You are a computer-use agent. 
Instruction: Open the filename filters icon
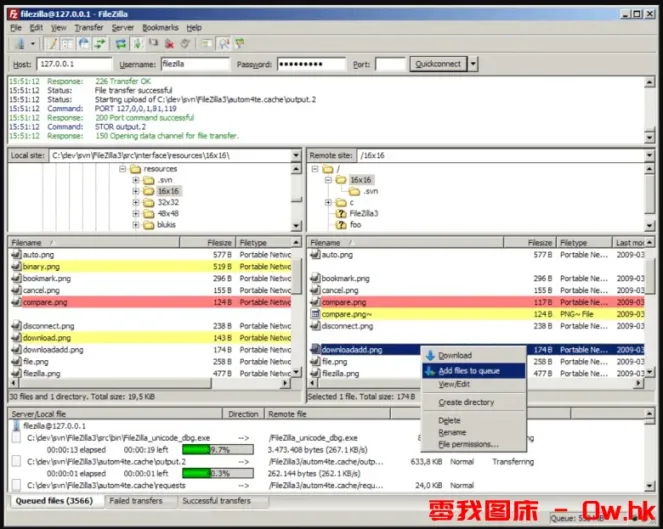206,44
